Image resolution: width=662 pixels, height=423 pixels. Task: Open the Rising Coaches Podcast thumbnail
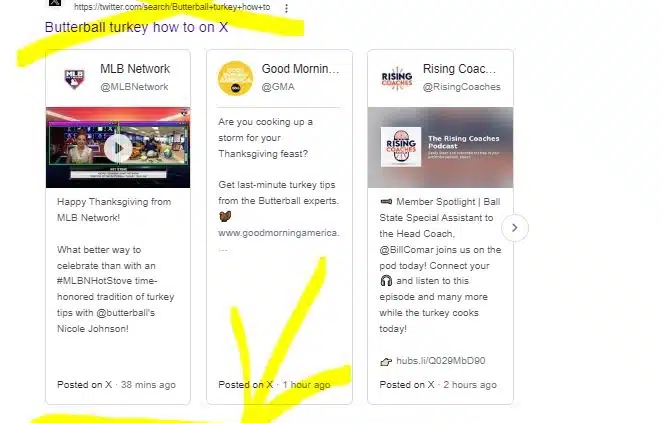(x=440, y=147)
